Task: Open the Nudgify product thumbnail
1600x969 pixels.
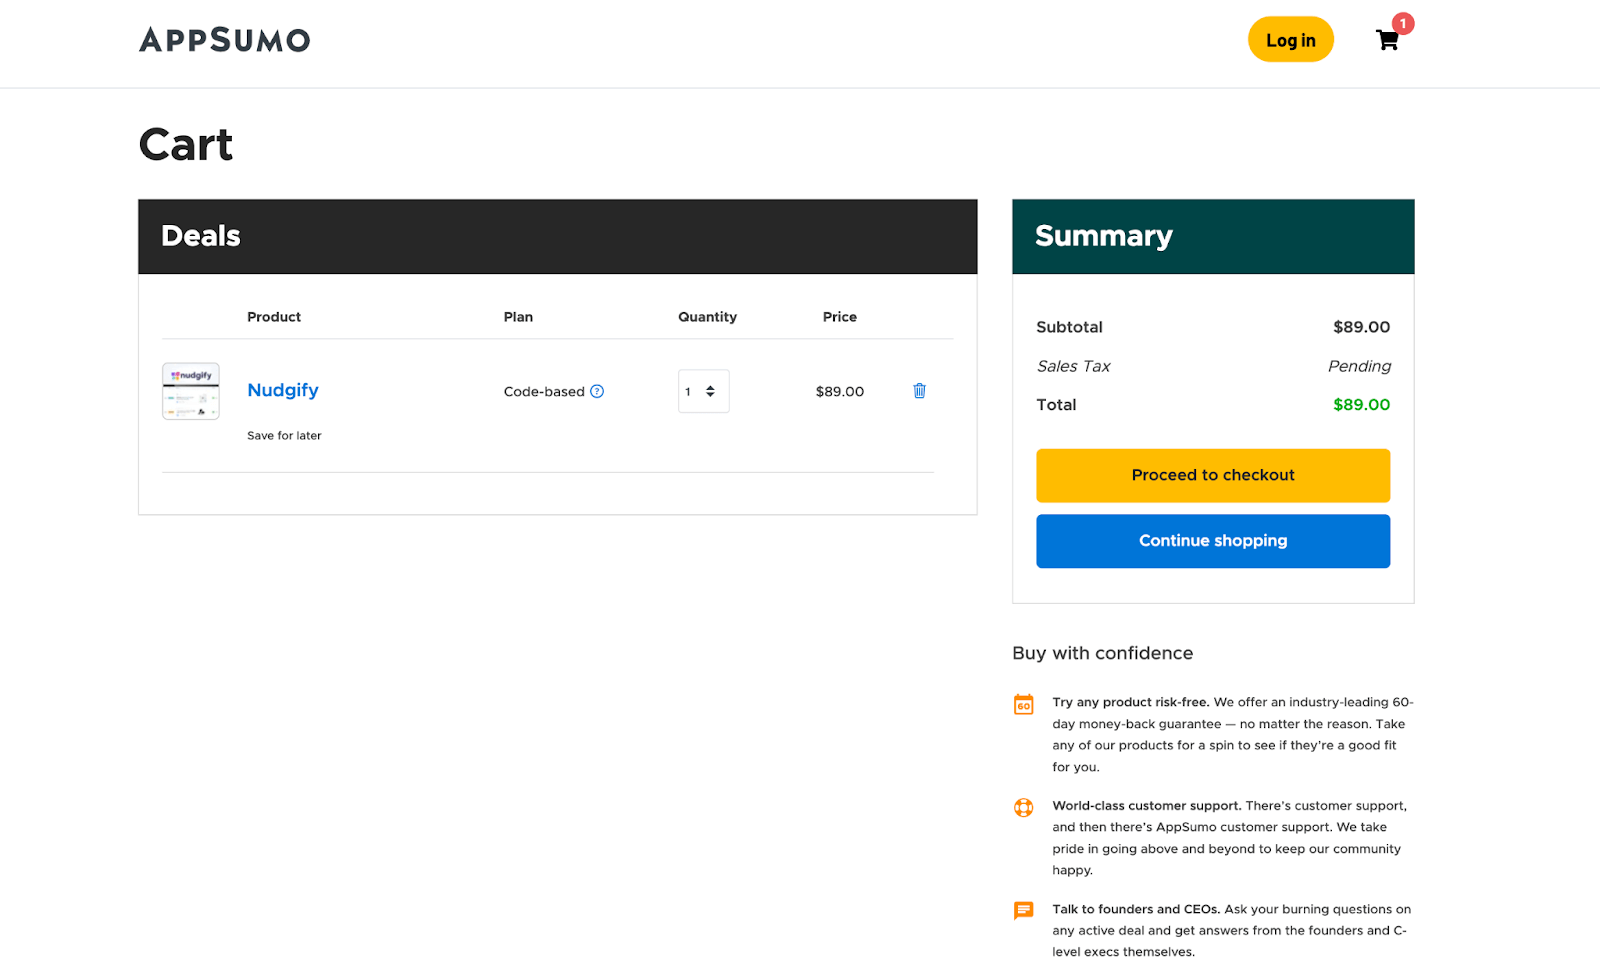Action: (191, 391)
